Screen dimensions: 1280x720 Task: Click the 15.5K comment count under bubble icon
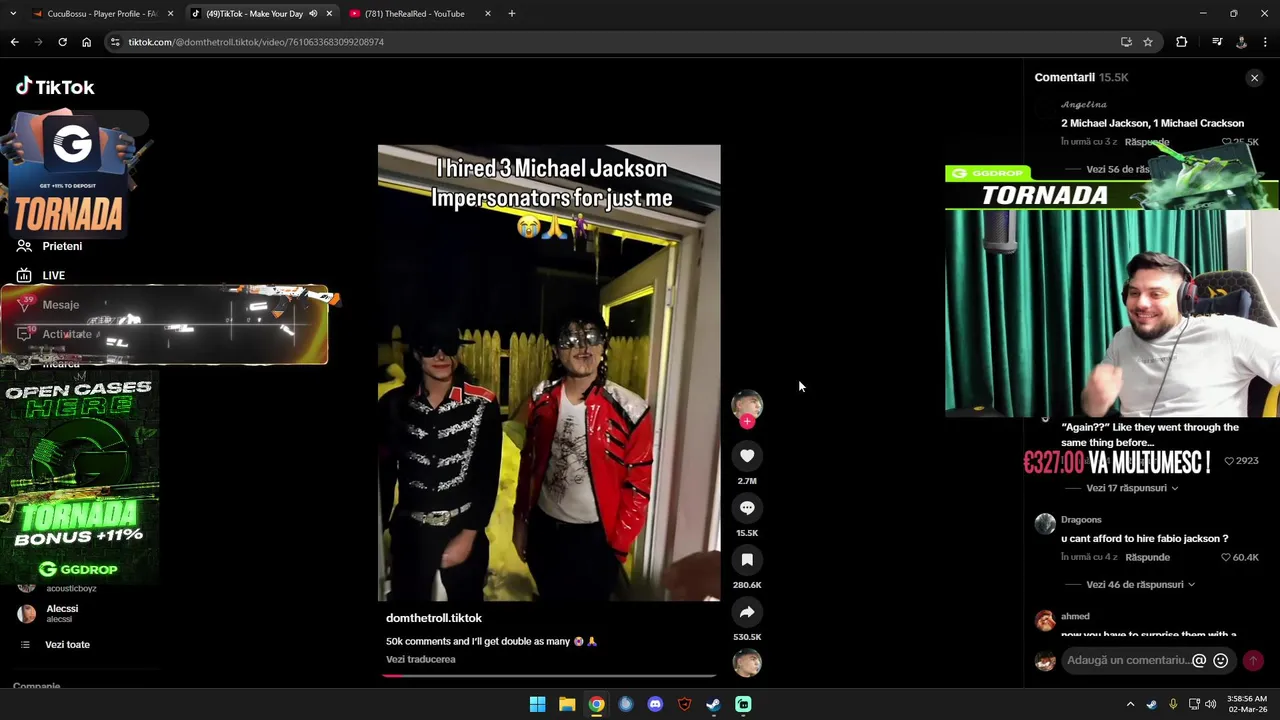pos(747,533)
